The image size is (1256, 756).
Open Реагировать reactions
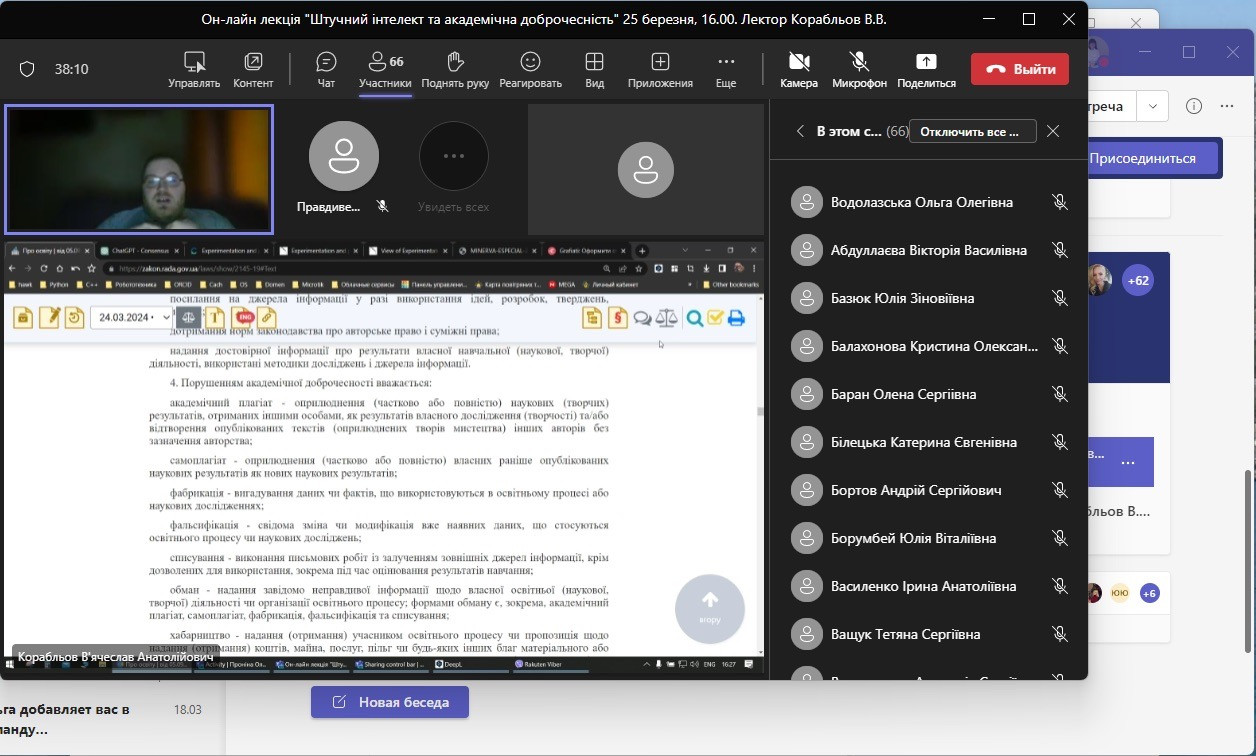(530, 69)
